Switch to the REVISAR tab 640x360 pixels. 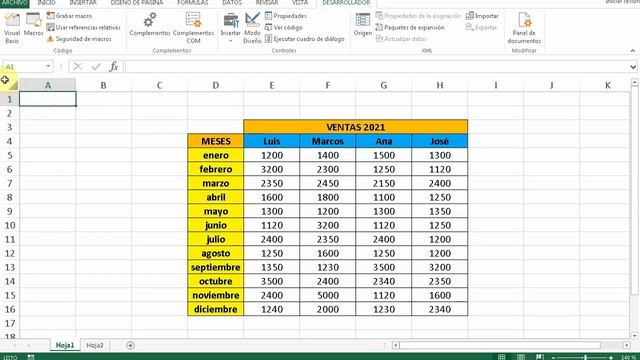[267, 3]
